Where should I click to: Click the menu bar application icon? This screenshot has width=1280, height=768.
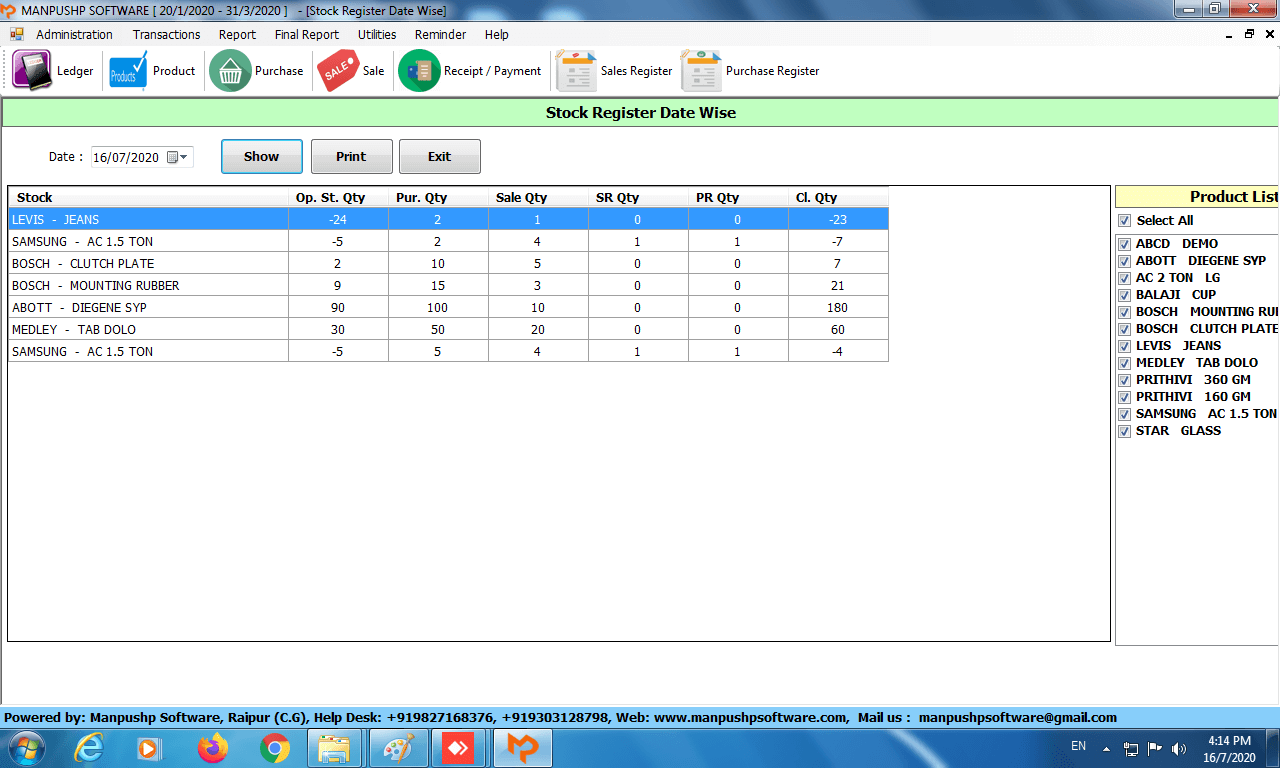pyautogui.click(x=17, y=34)
